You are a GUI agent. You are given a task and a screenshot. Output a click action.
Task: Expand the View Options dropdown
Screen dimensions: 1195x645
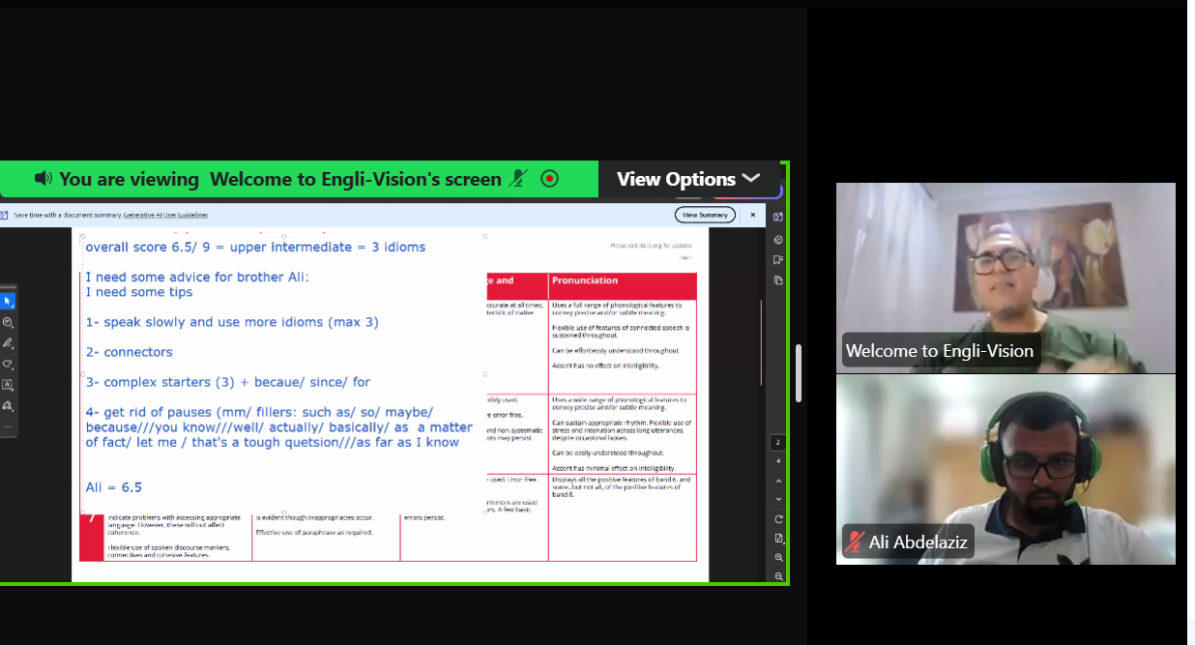[688, 179]
